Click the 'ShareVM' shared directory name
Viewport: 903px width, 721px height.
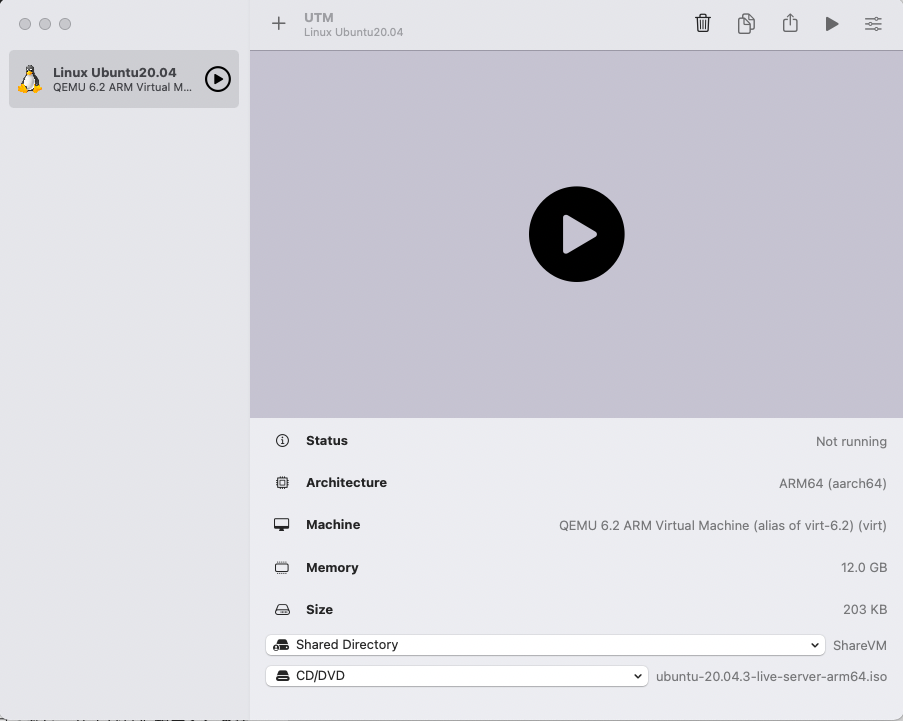pyautogui.click(x=860, y=646)
